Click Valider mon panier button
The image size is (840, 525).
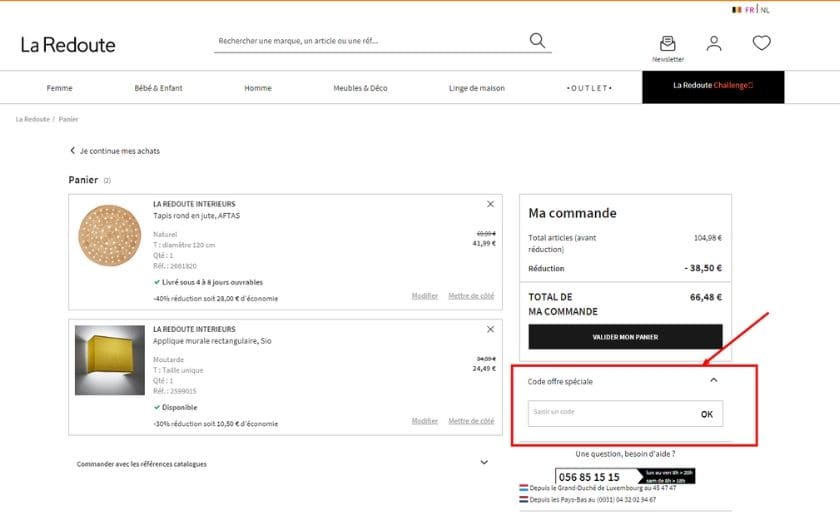pyautogui.click(x=625, y=337)
